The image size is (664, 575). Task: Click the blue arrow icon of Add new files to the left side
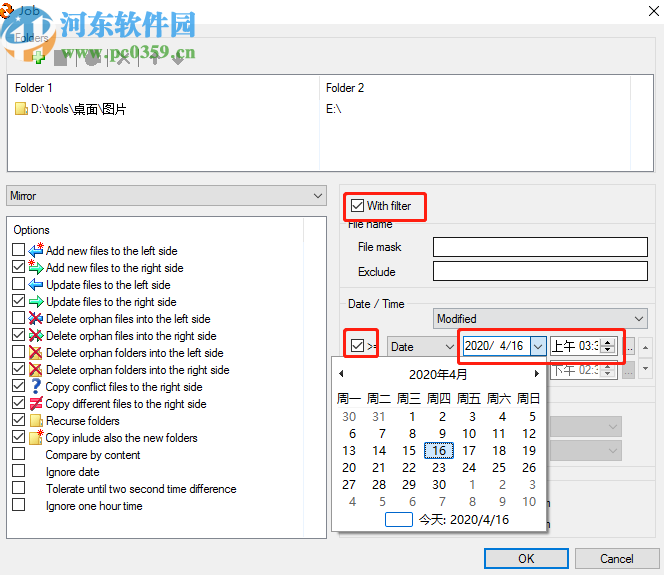pyautogui.click(x=36, y=250)
